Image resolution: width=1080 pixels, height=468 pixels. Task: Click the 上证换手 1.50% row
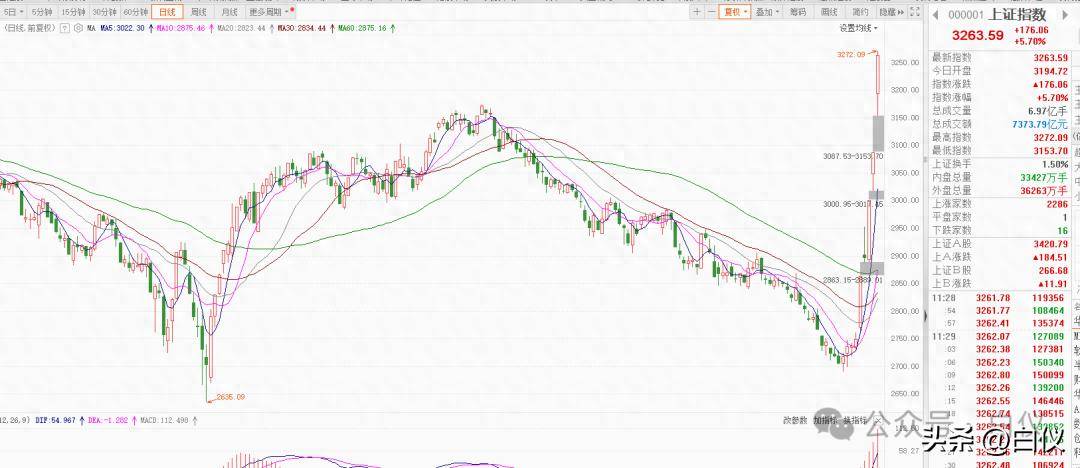click(1000, 164)
